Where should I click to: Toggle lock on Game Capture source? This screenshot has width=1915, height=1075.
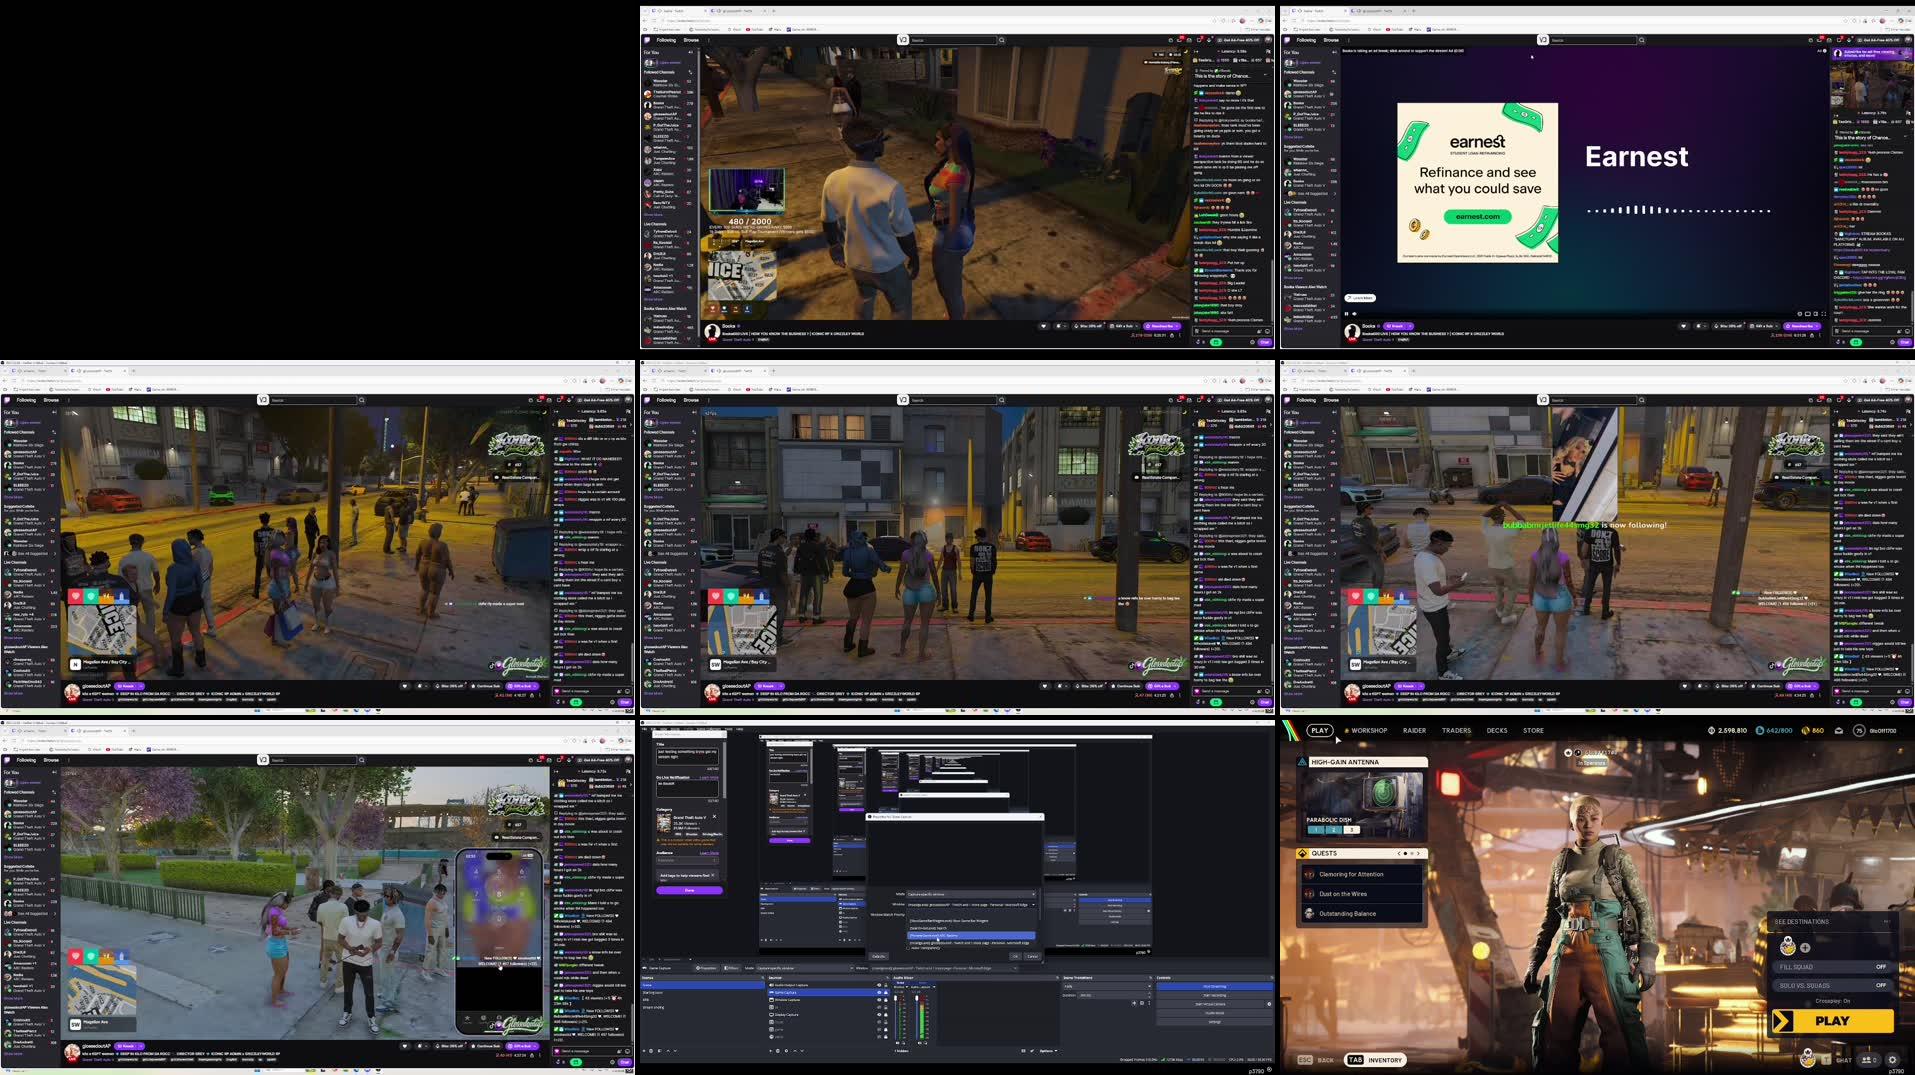point(886,992)
